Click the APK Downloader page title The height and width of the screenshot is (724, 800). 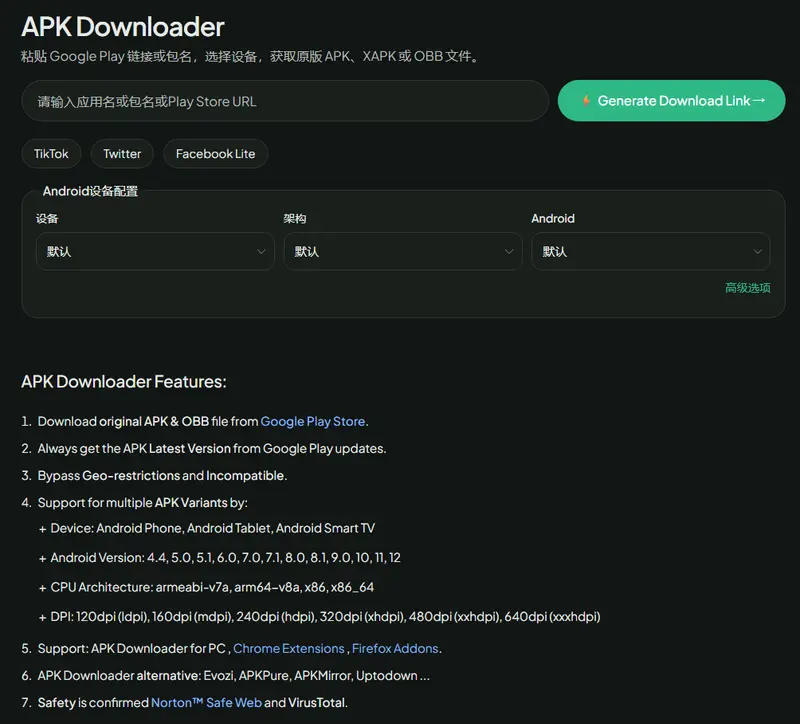[x=122, y=27]
